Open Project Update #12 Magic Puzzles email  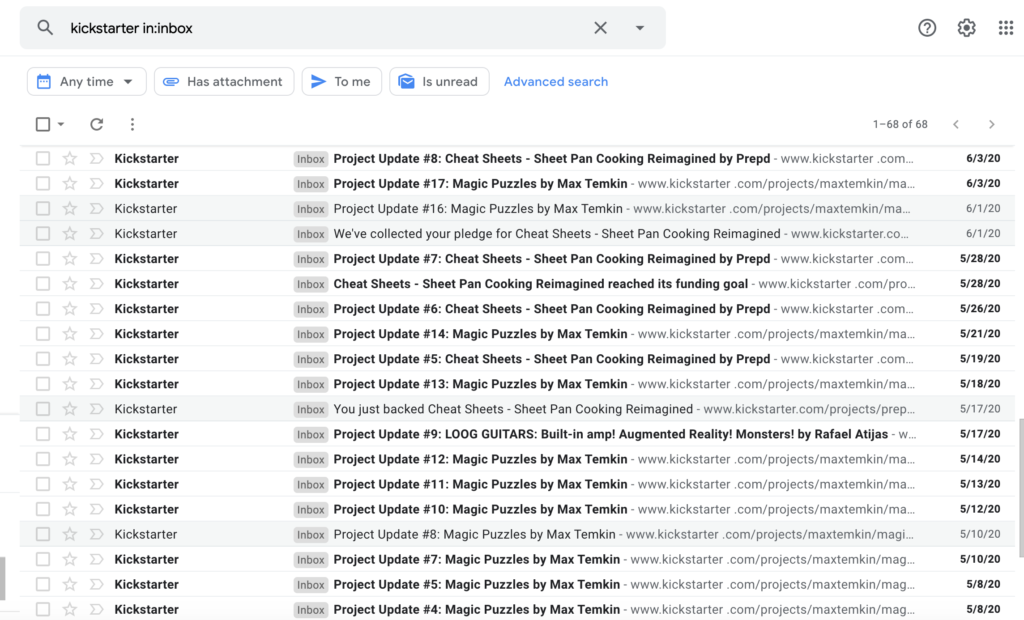point(517,459)
